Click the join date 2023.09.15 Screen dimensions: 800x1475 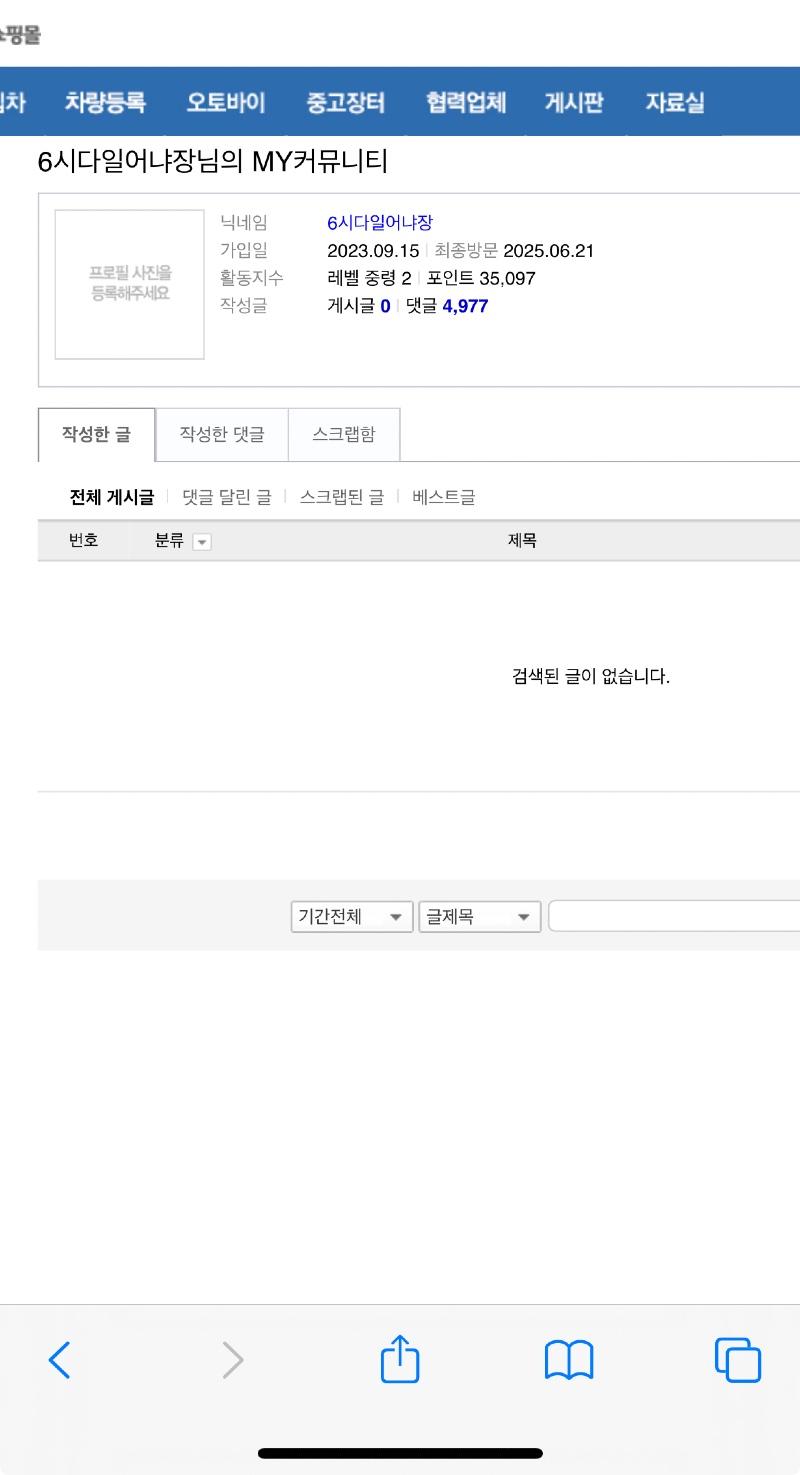(x=373, y=251)
